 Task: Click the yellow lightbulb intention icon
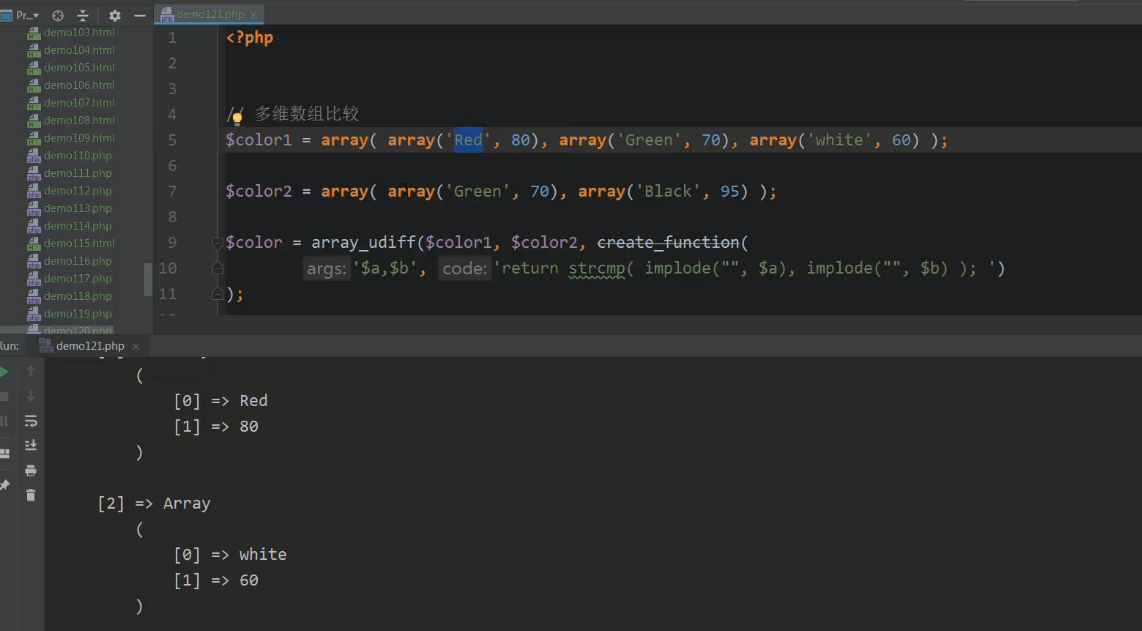coord(237,118)
